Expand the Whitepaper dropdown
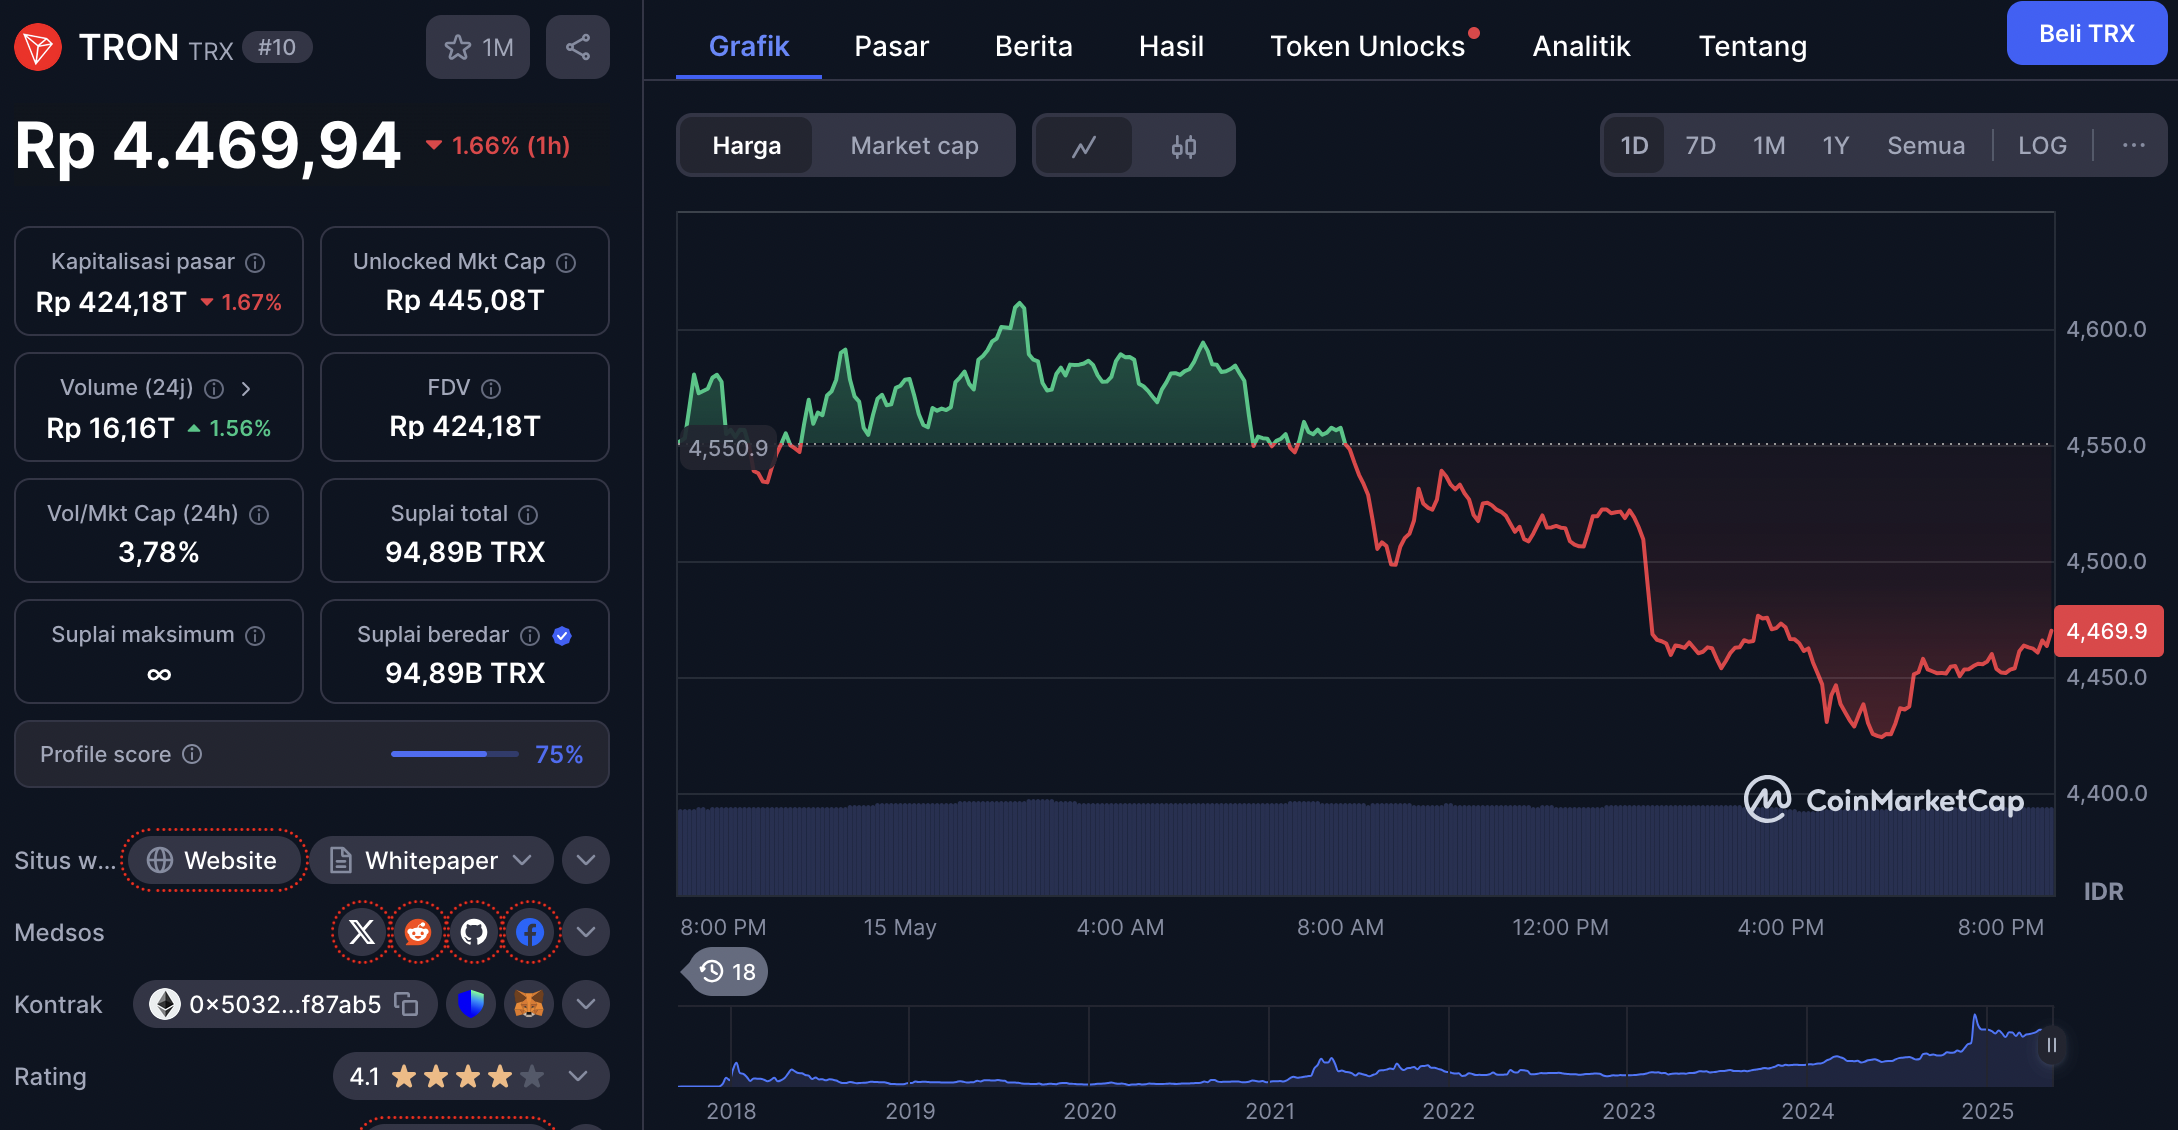This screenshot has width=2178, height=1130. (x=431, y=860)
